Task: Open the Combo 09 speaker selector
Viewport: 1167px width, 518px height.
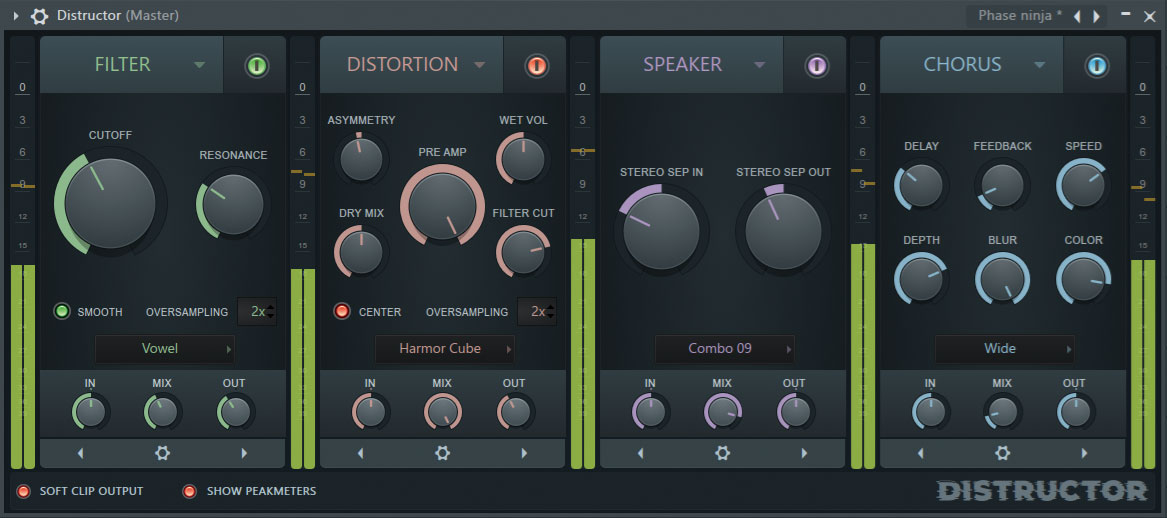Action: click(724, 348)
